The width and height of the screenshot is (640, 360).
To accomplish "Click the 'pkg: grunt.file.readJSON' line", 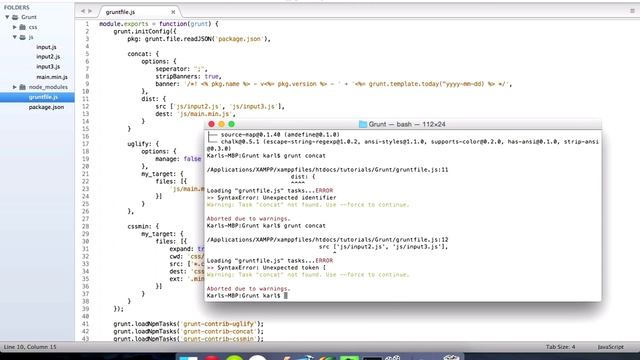I will coord(199,39).
